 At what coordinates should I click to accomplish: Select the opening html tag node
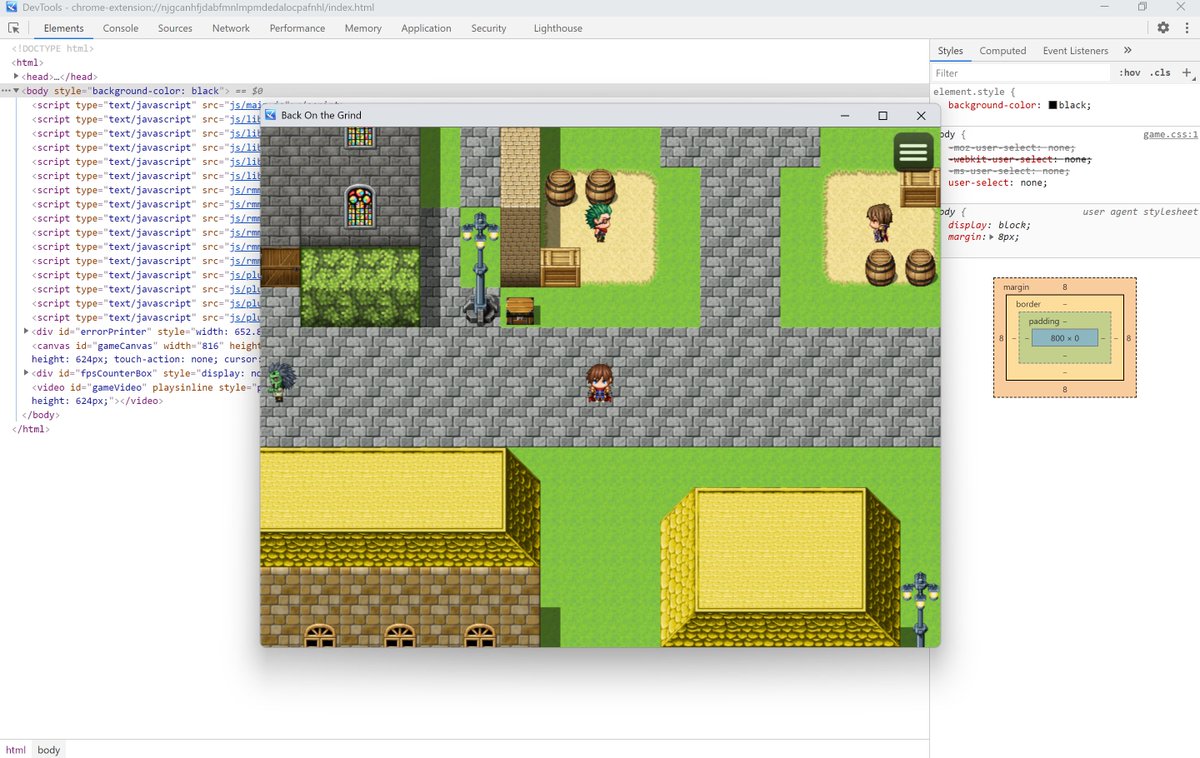27,62
